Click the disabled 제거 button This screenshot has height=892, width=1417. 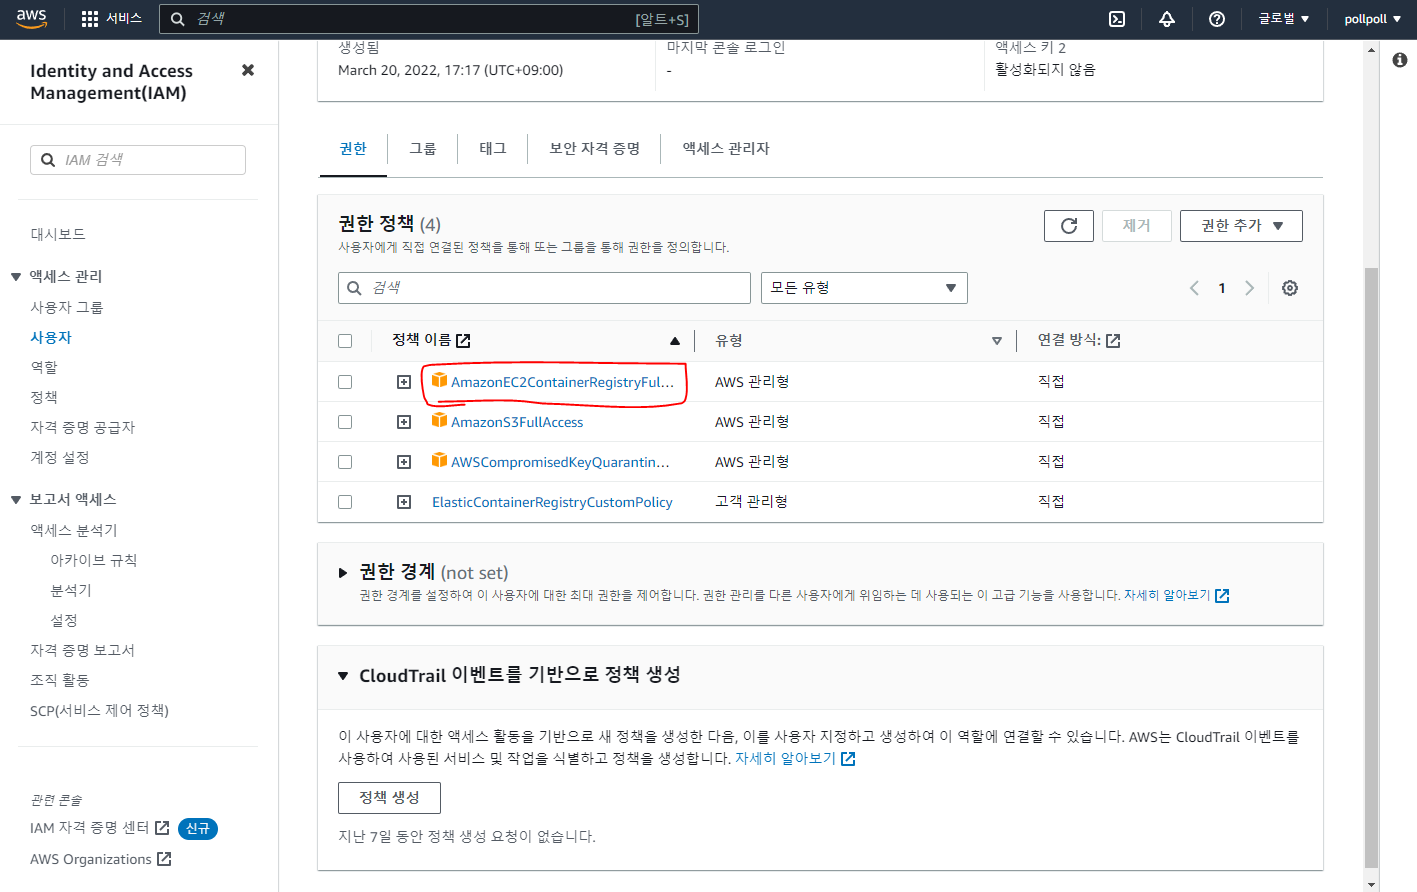pos(1136,226)
